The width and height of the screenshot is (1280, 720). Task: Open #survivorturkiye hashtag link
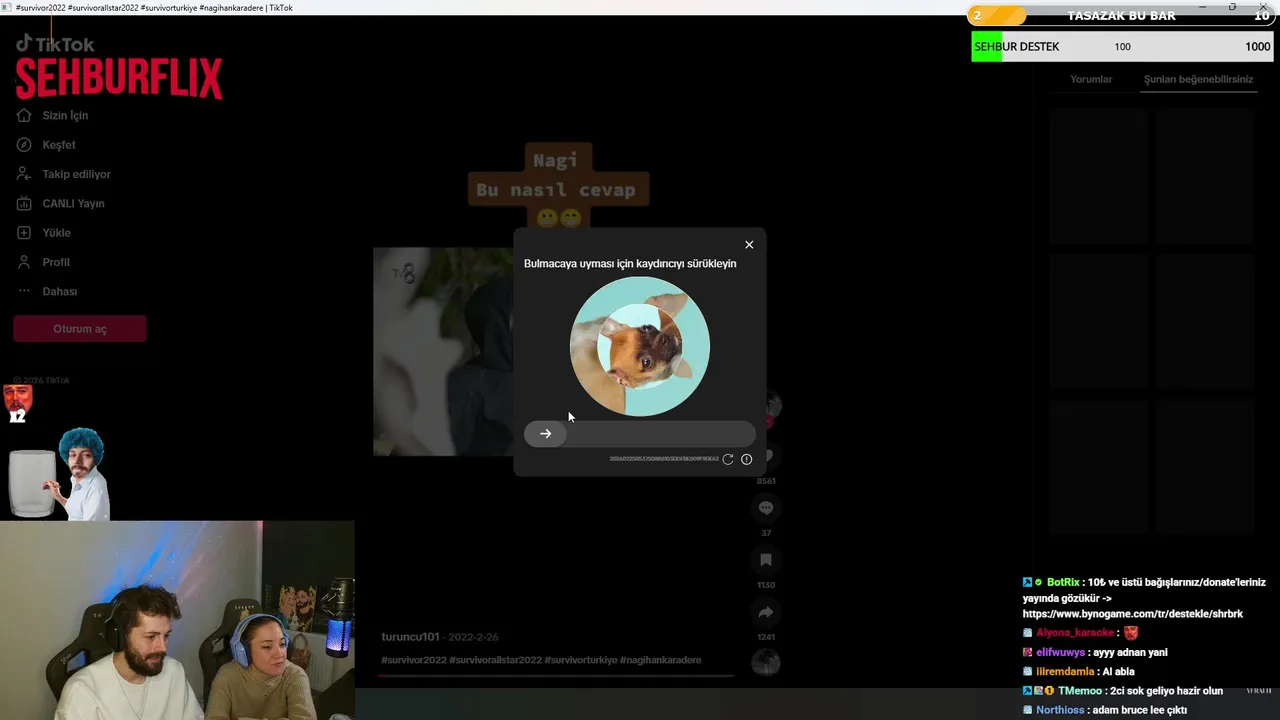click(x=580, y=660)
